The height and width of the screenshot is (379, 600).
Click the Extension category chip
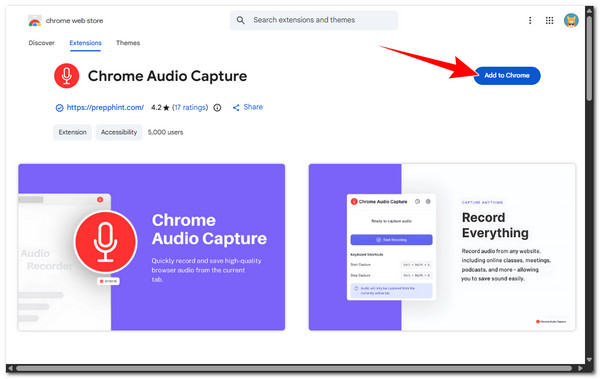(72, 132)
